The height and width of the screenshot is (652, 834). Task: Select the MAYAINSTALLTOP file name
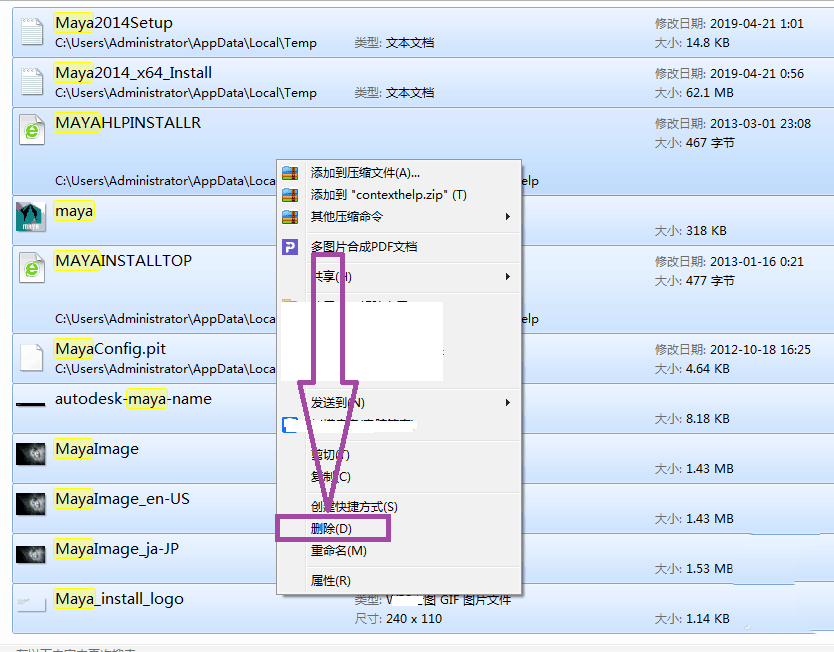point(123,261)
